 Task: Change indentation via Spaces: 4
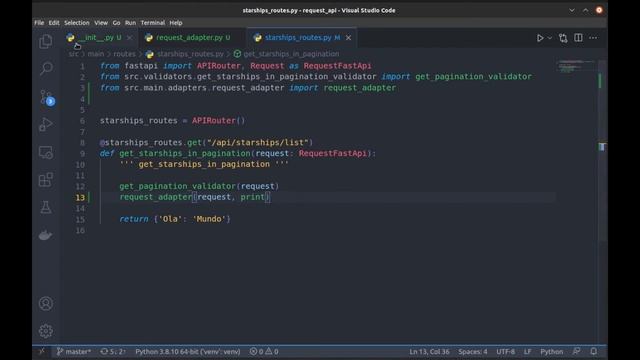[473, 351]
